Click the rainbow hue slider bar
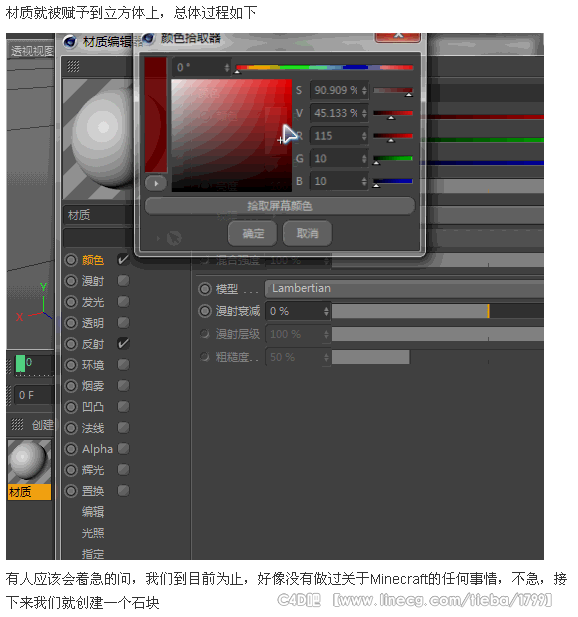 point(325,67)
